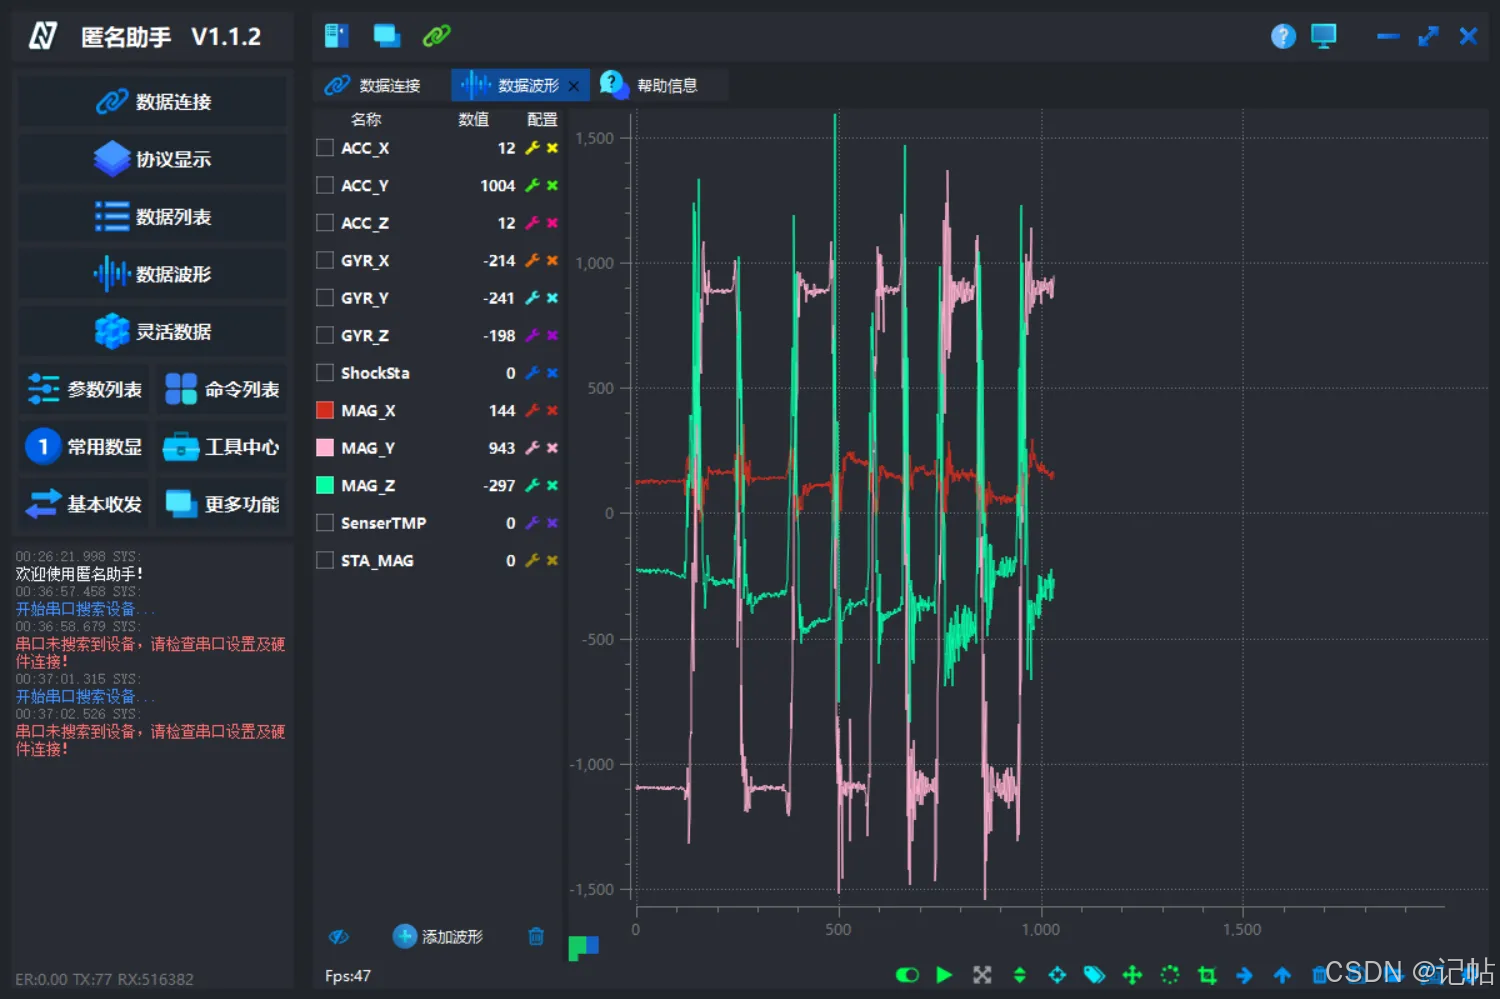Enable the ACC_X waveform checkbox

click(x=325, y=148)
